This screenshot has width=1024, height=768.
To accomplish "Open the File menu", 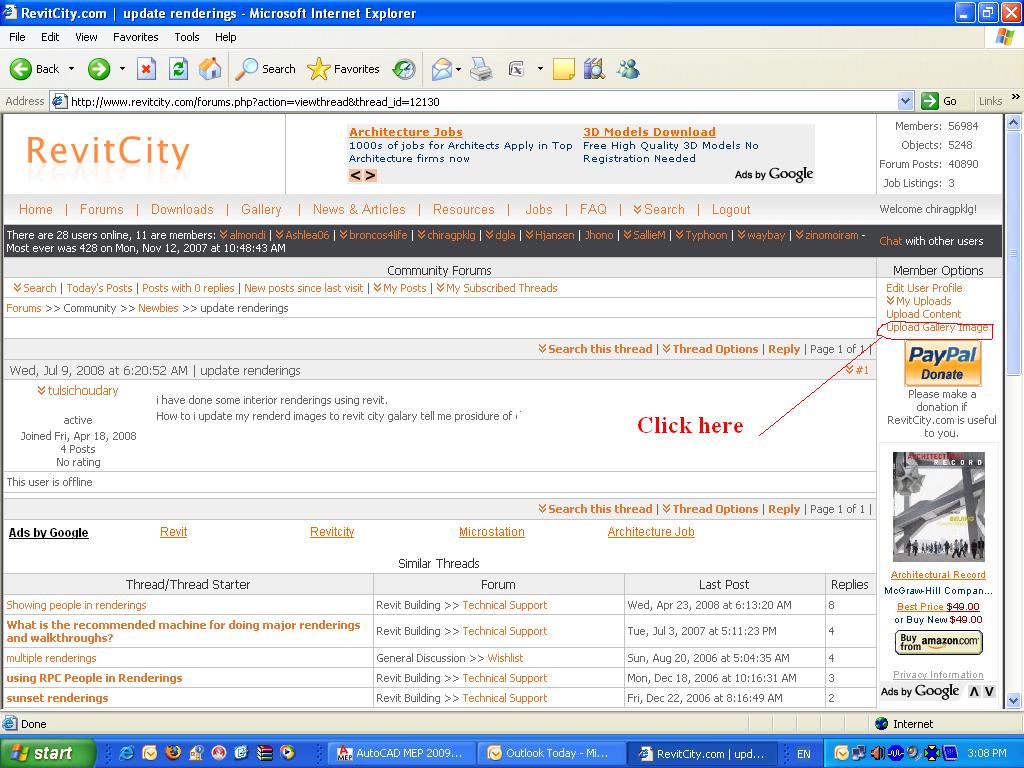I will click(17, 37).
